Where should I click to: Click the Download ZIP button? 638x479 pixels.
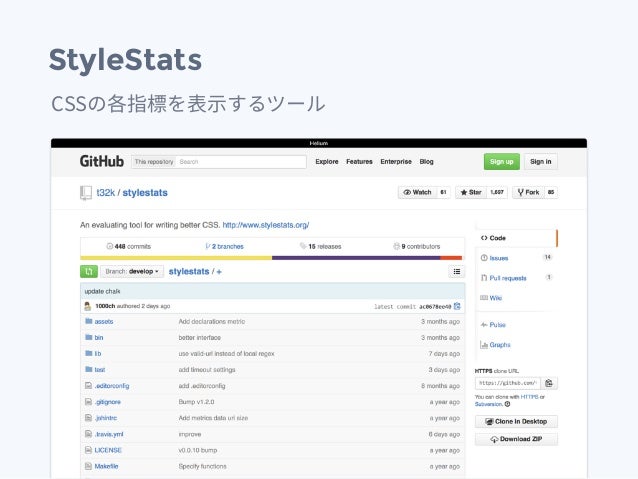click(x=516, y=439)
